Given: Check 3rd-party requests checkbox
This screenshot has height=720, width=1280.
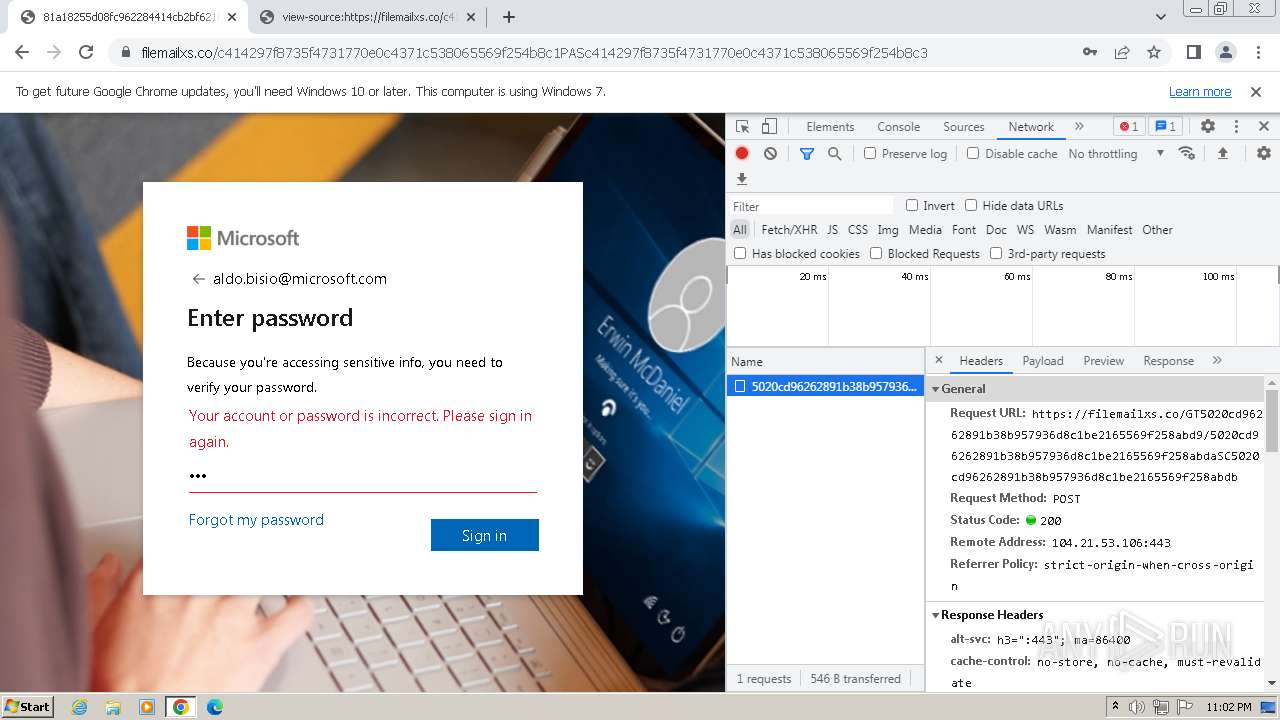Looking at the screenshot, I should [x=996, y=253].
